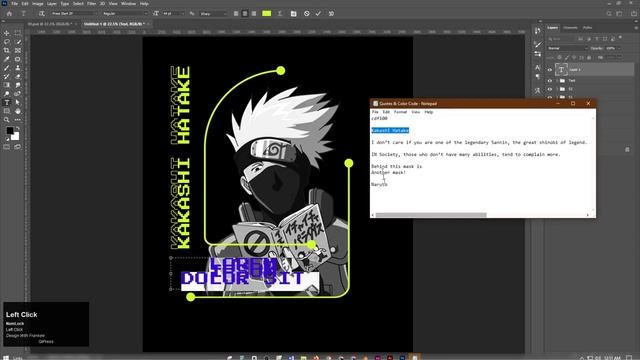Image resolution: width=640 pixels, height=360 pixels.
Task: Select the Path Selection arrow tool
Action: point(18,102)
